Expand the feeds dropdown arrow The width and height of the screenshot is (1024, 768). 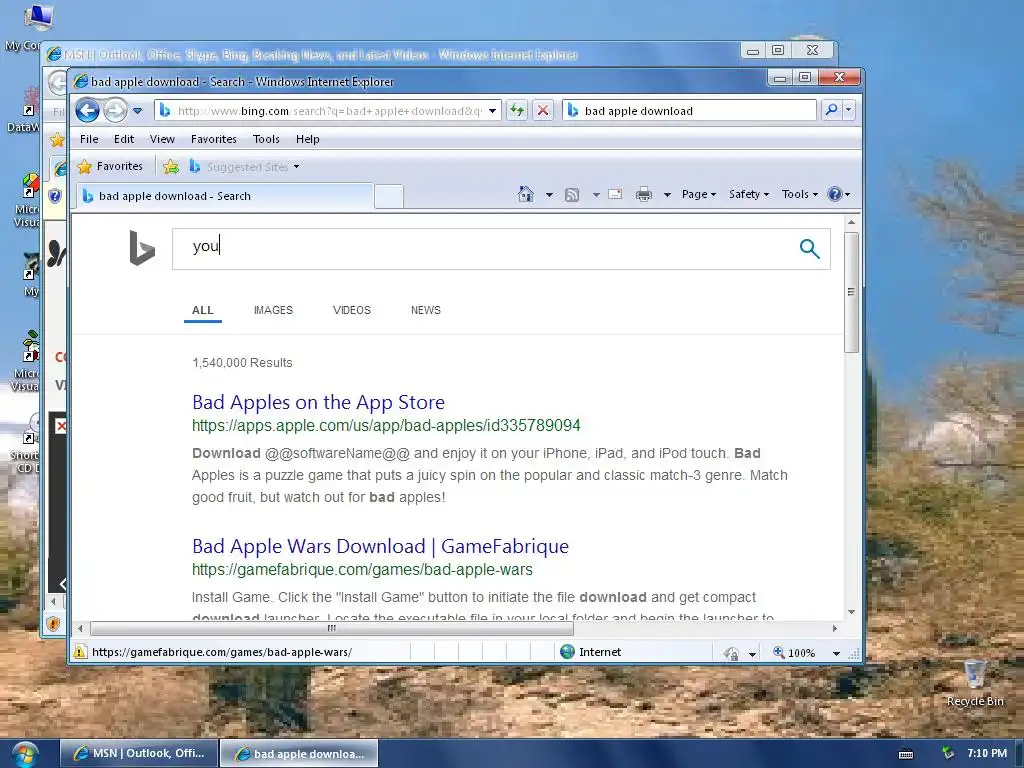[596, 195]
